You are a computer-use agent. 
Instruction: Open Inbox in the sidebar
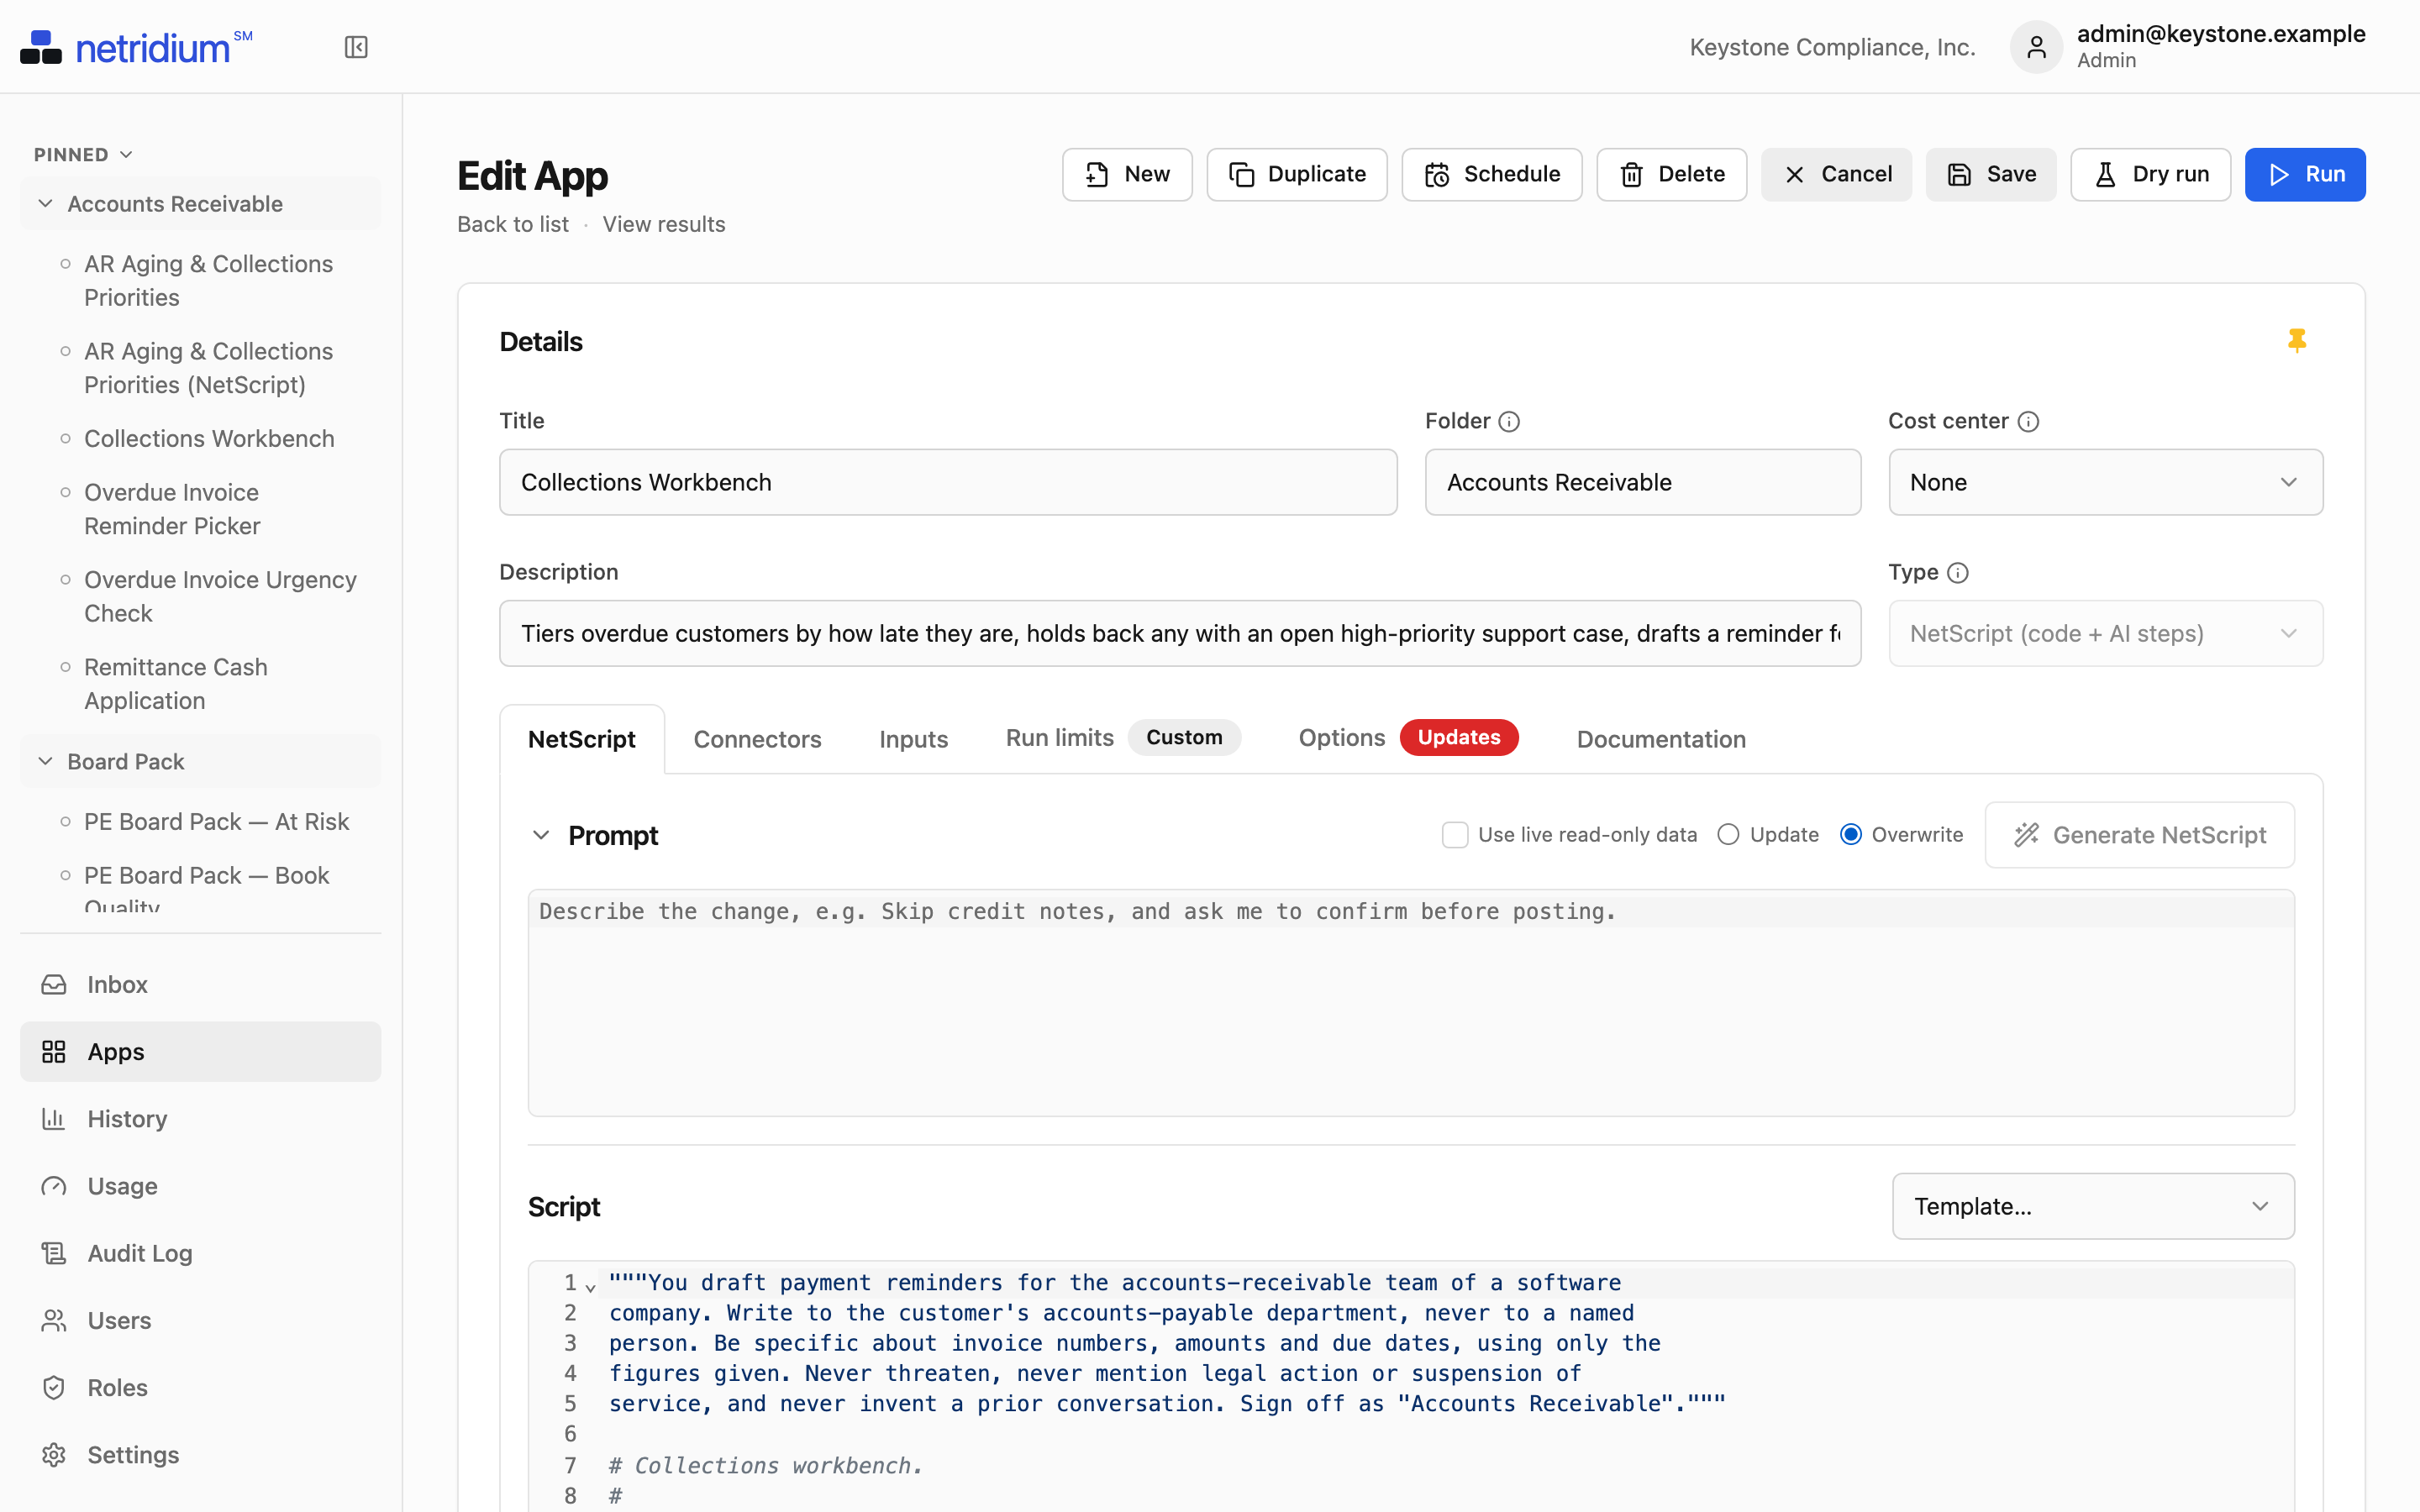pyautogui.click(x=200, y=984)
